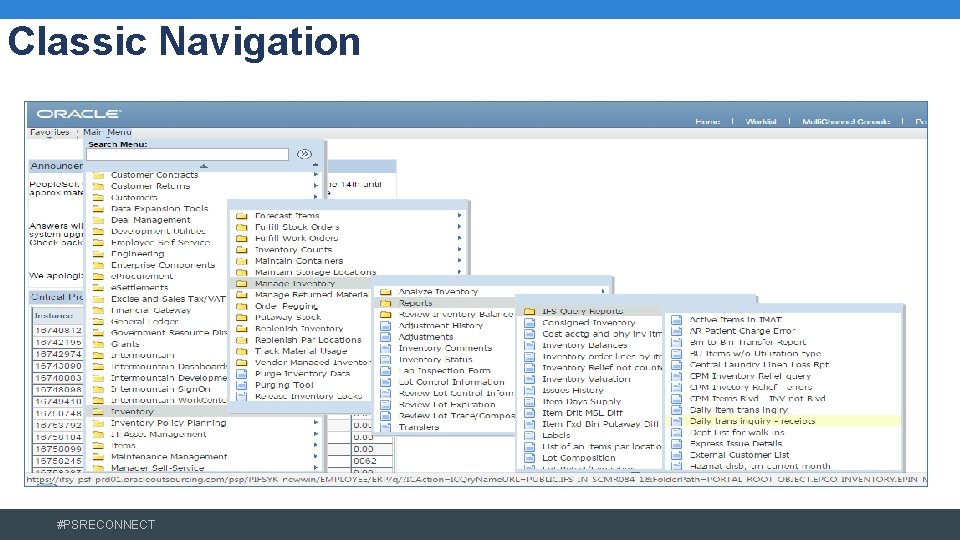Expand the Maintain Containers submenu arrow
Viewport: 960px width, 540px height.
[x=459, y=261]
